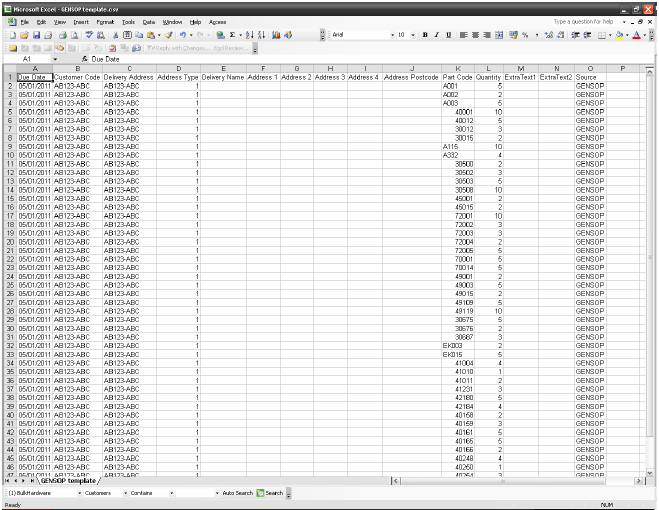The height and width of the screenshot is (510, 659).
Task: Open the fill color palette arrow
Action: [627, 35]
